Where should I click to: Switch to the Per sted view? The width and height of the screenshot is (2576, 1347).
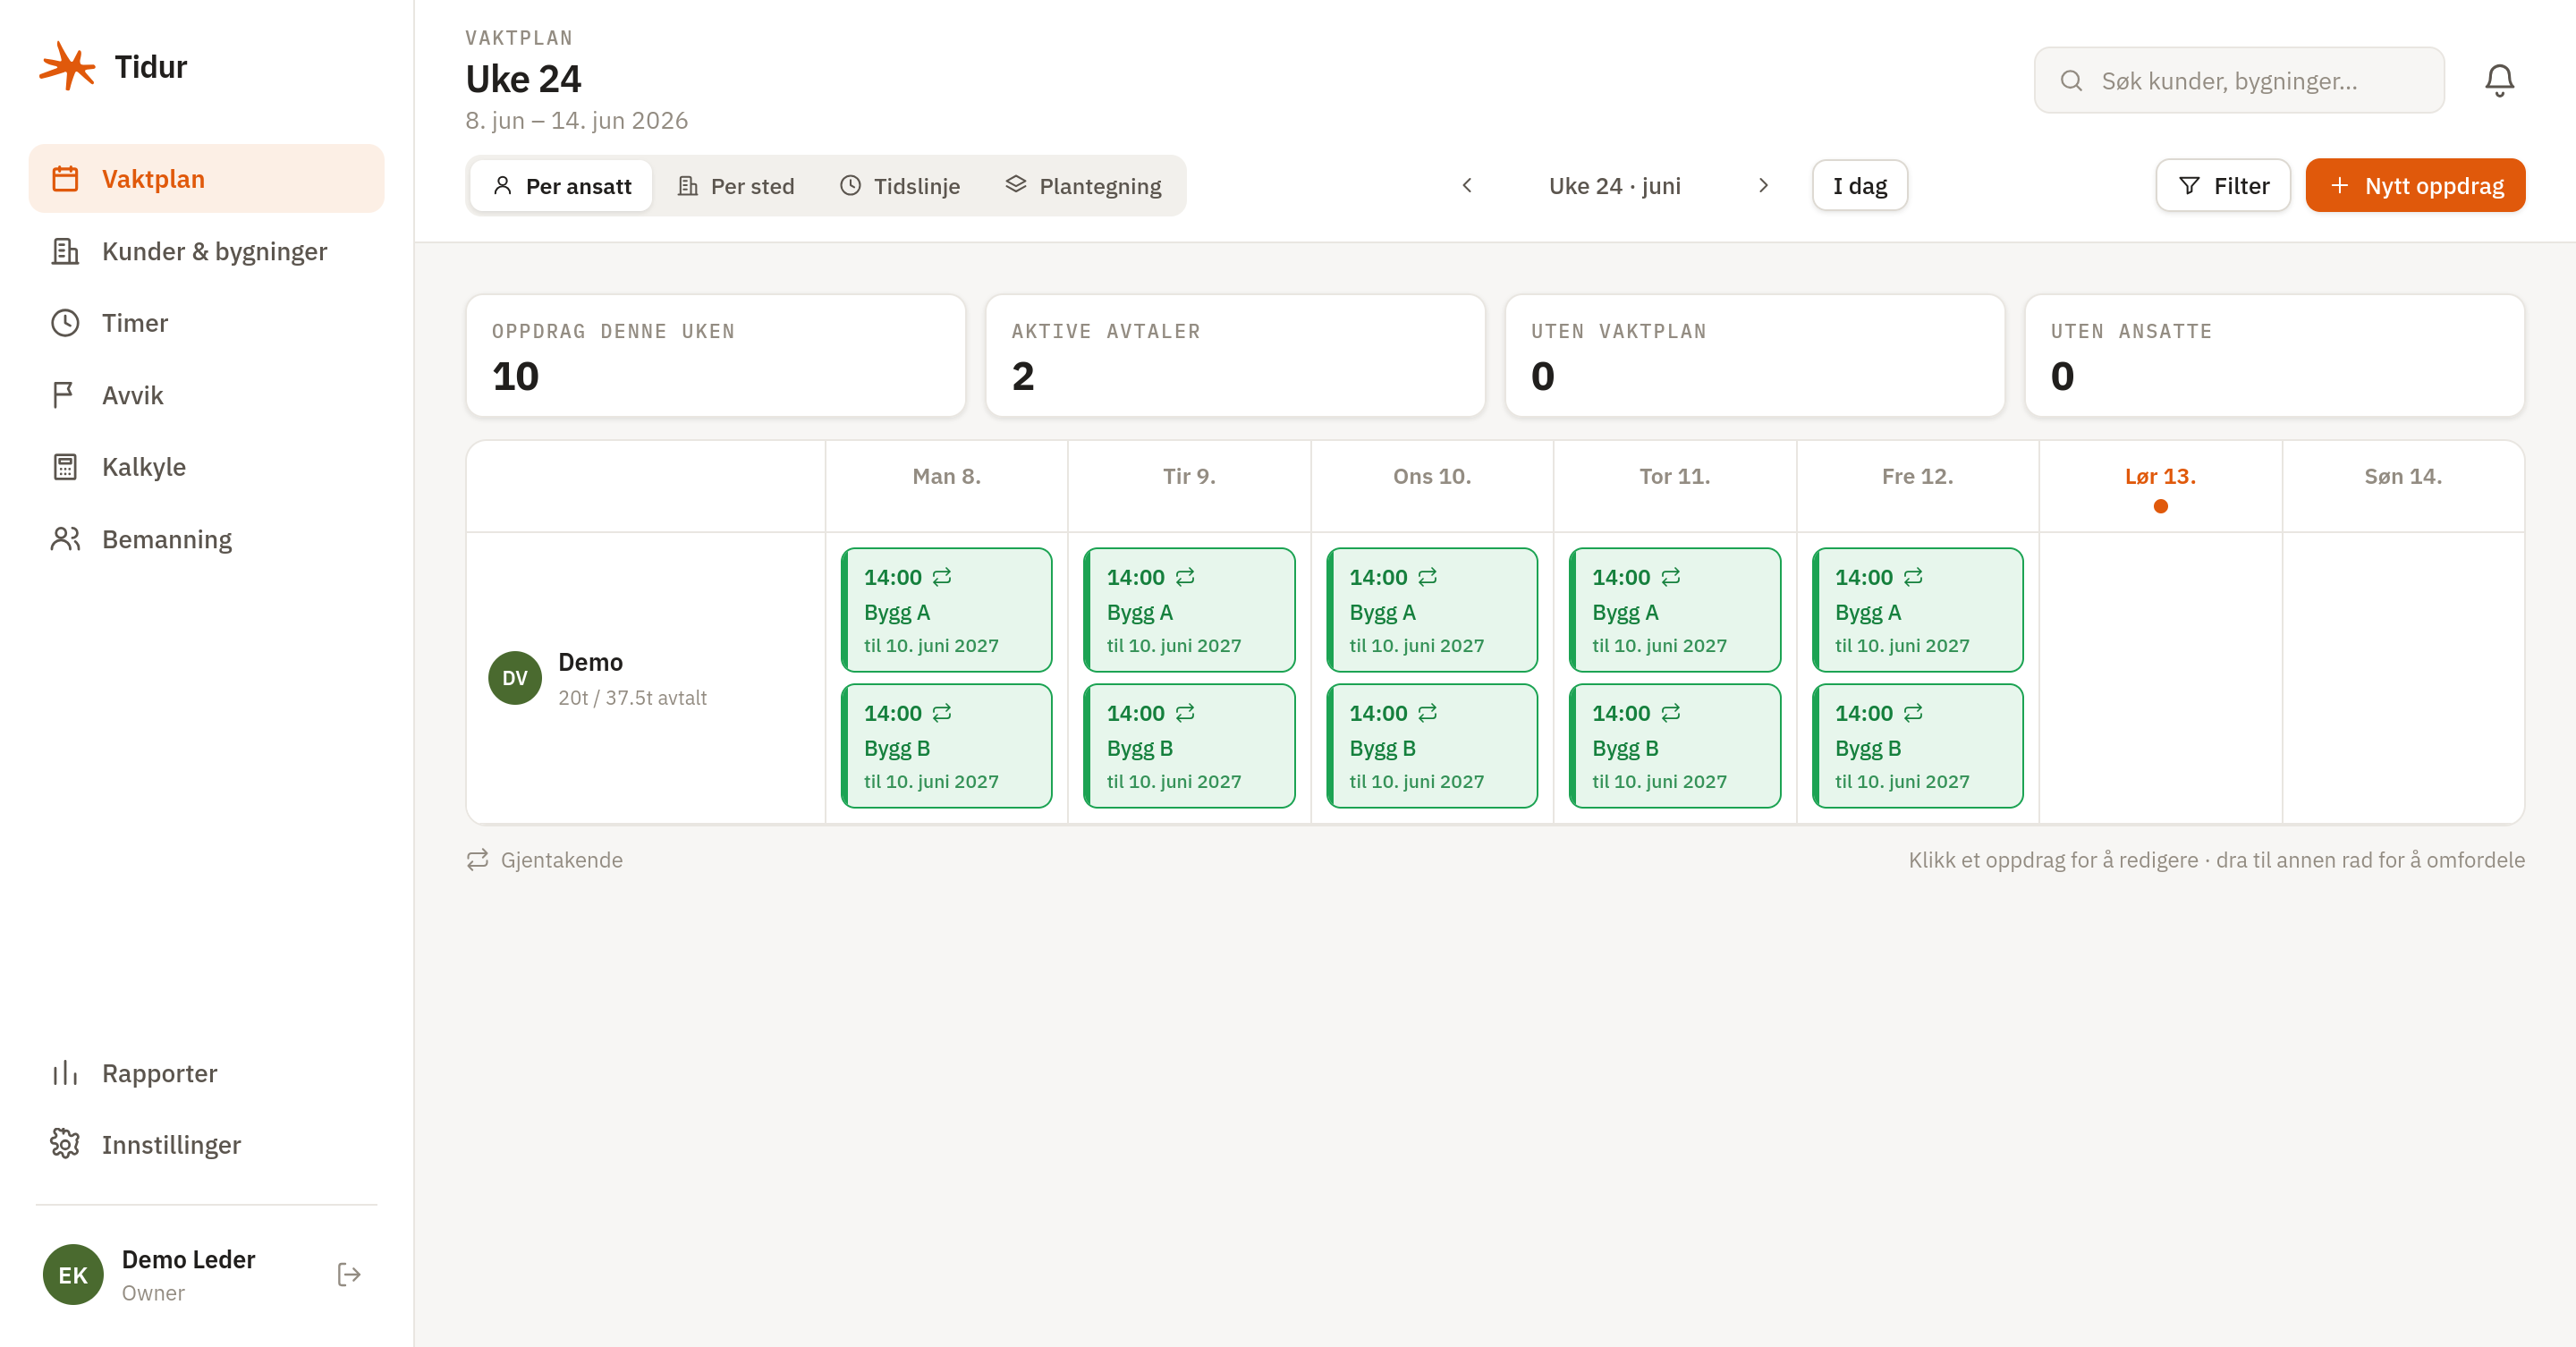(x=736, y=186)
